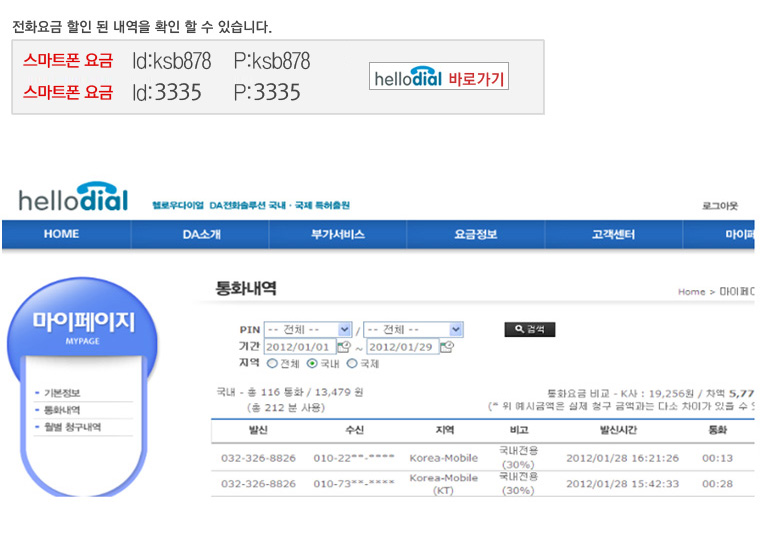761x543 pixels.
Task: Select the 국내 region radio button
Action: pyautogui.click(x=312, y=363)
